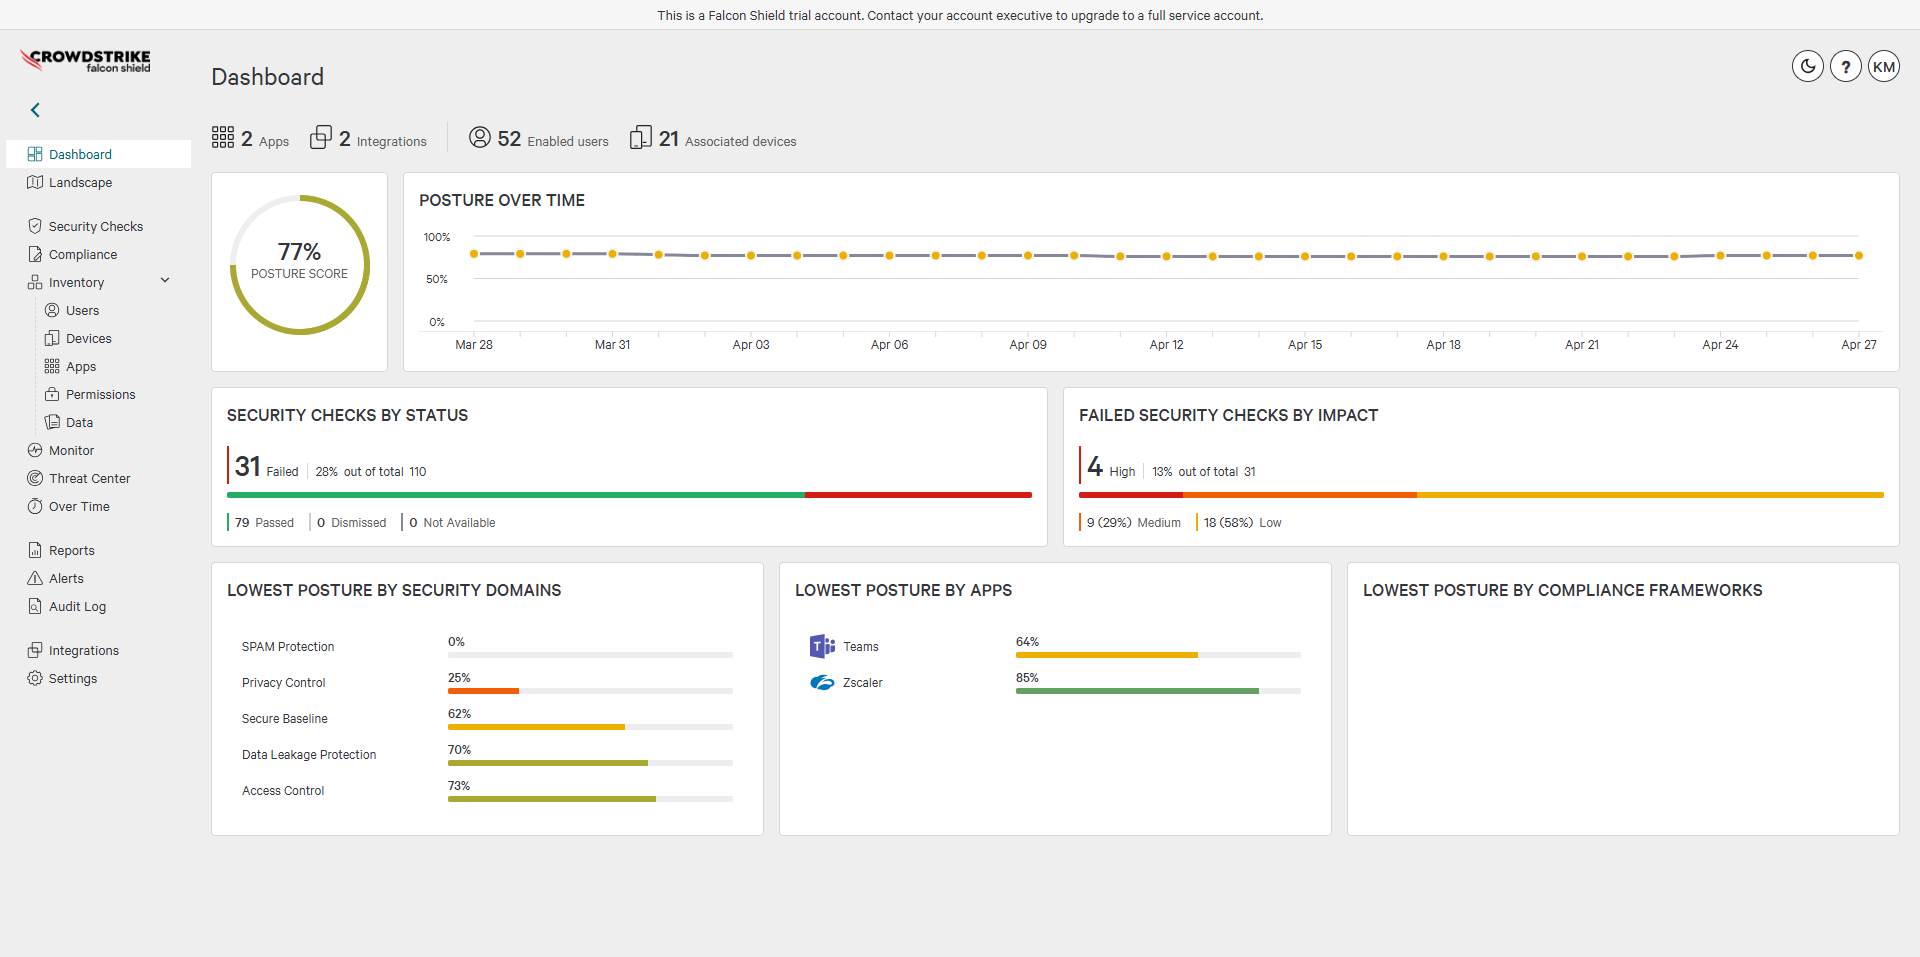Click the KM profile avatar
The height and width of the screenshot is (957, 1920).
pyautogui.click(x=1884, y=66)
